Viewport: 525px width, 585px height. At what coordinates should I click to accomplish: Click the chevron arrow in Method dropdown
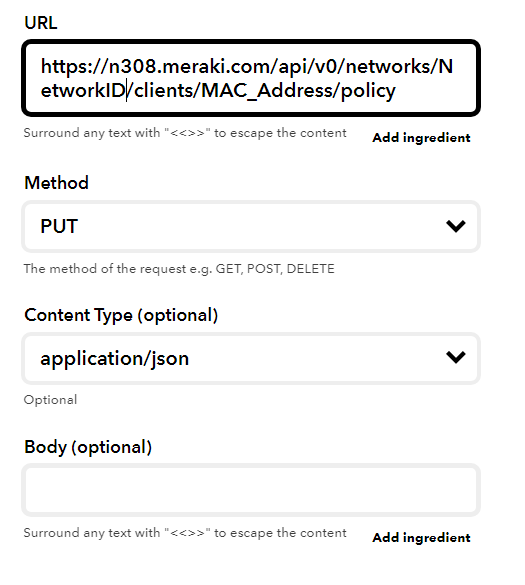tap(456, 226)
